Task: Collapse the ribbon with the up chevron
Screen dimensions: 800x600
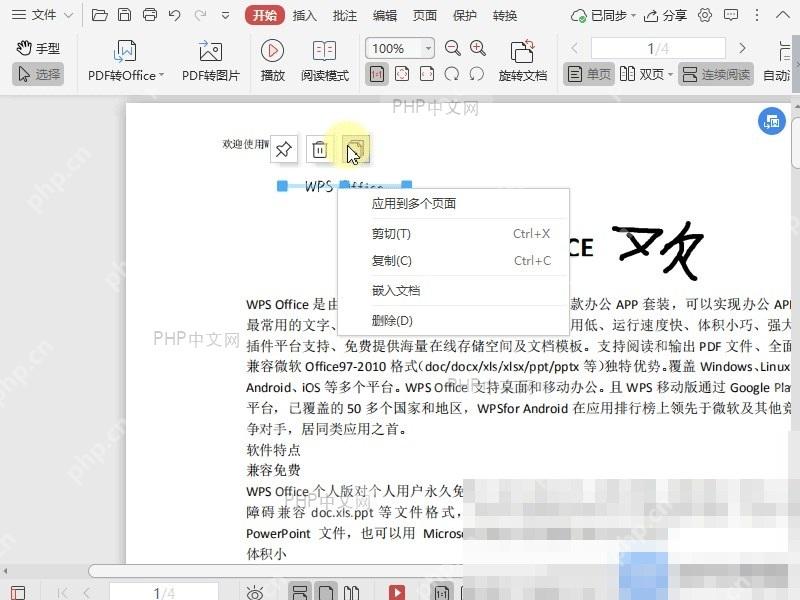Action: tap(783, 15)
